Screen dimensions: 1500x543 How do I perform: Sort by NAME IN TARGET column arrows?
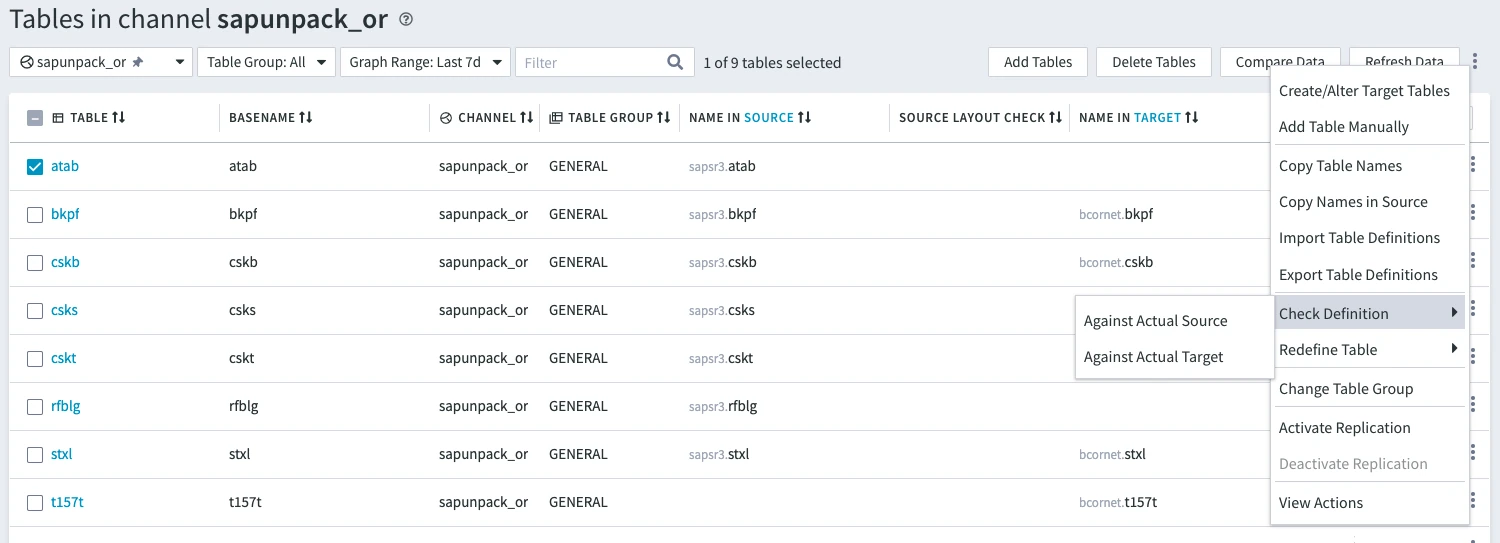tap(1192, 118)
